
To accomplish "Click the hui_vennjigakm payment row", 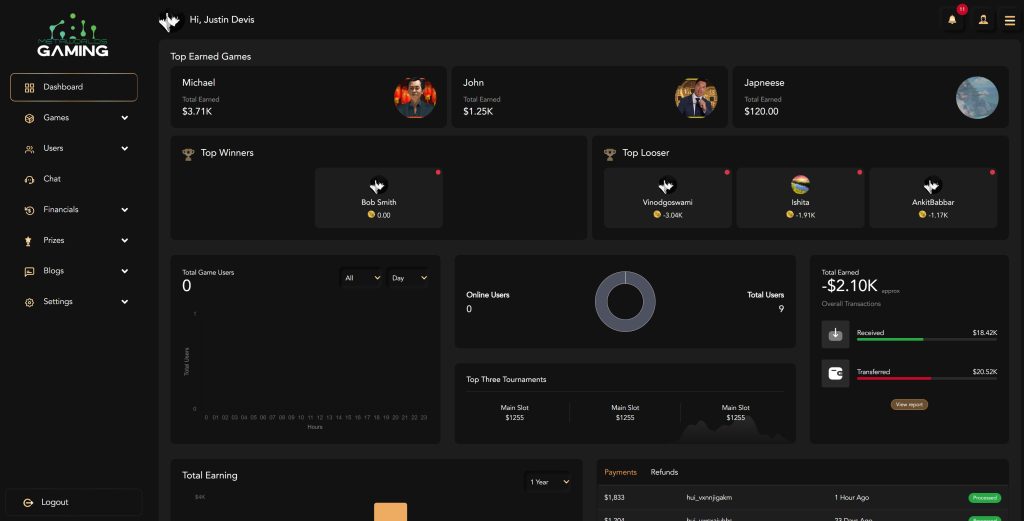I will point(803,497).
